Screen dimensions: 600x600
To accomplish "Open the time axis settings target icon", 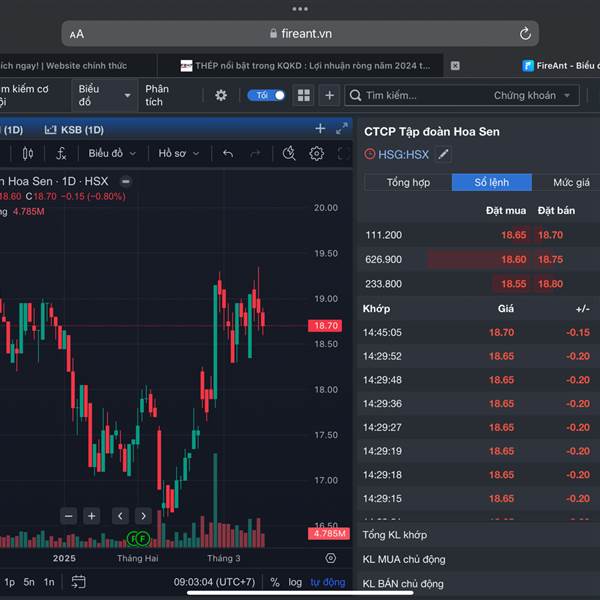I will pos(331,558).
